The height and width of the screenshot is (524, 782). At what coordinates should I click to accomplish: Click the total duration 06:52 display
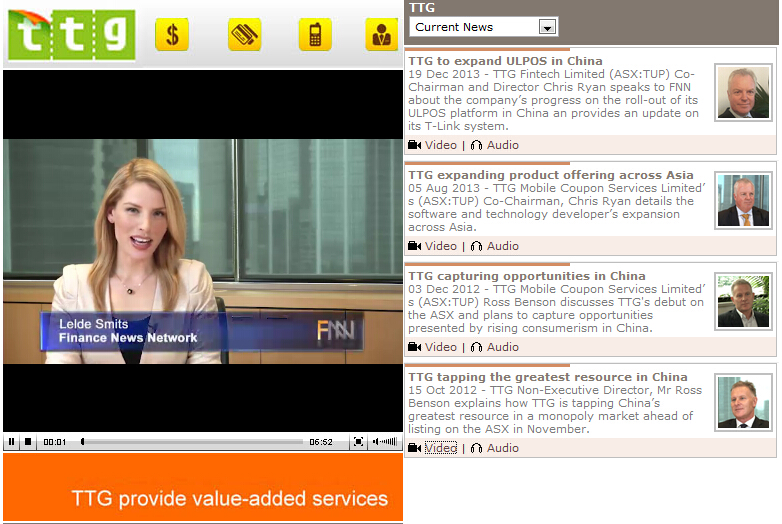(x=321, y=442)
